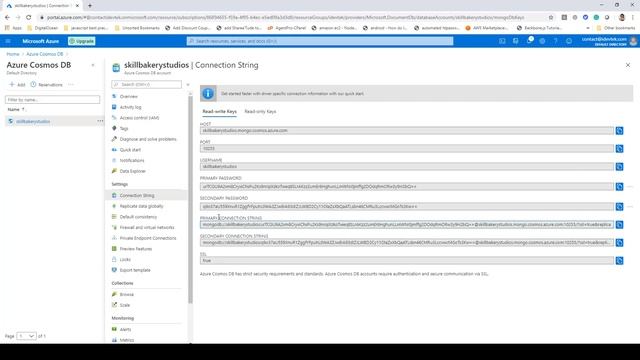Sort the list by Name column

(16, 109)
